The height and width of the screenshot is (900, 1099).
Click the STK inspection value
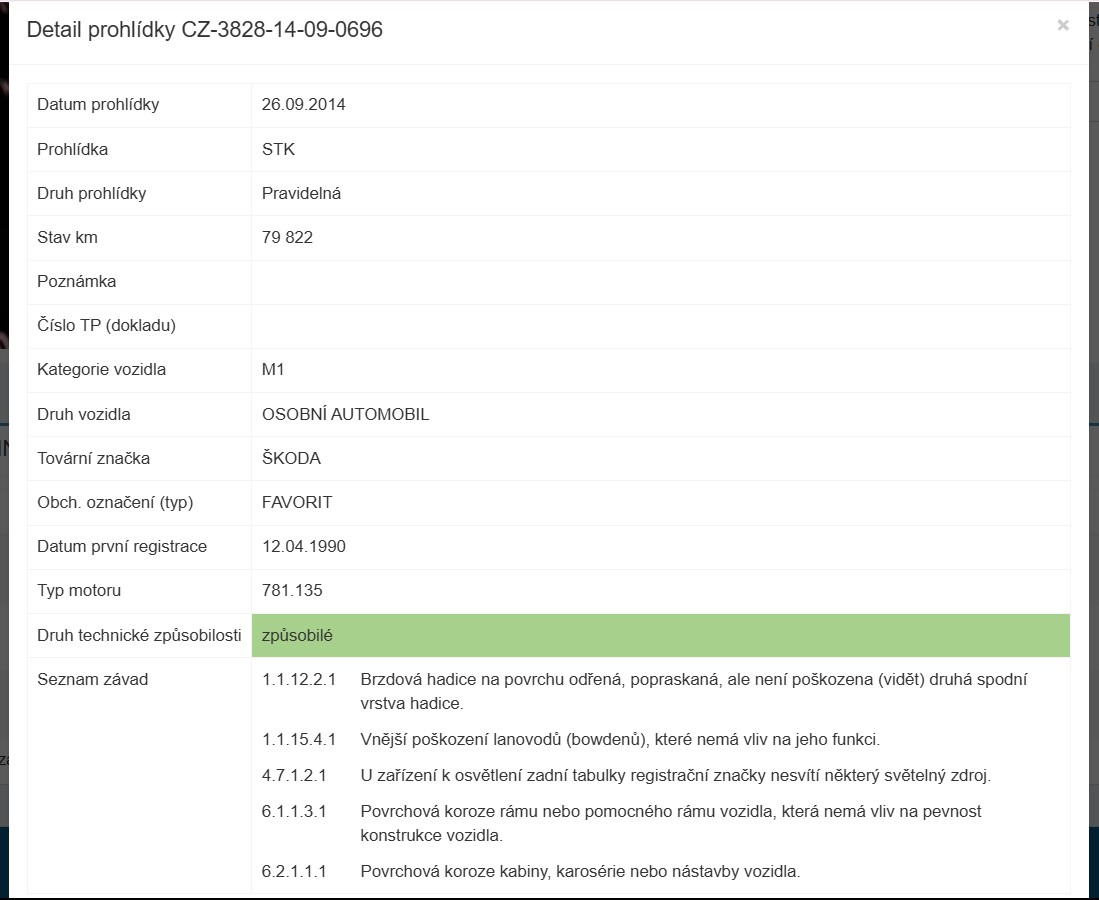tap(278, 149)
